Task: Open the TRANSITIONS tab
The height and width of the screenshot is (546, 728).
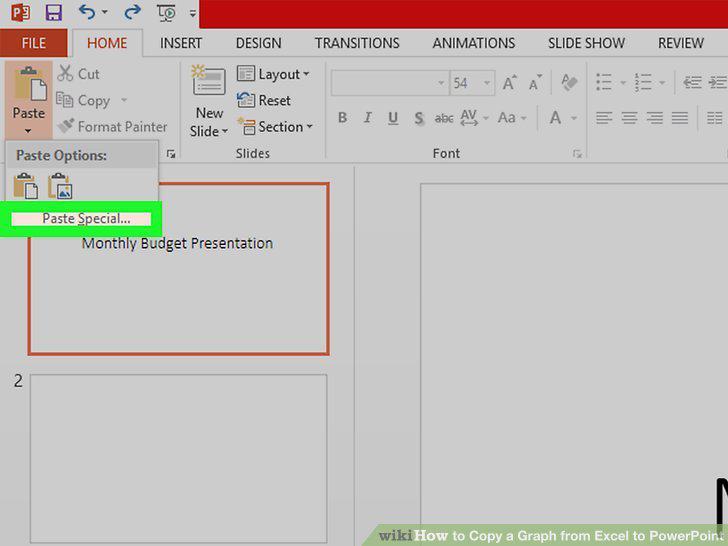Action: coord(357,43)
